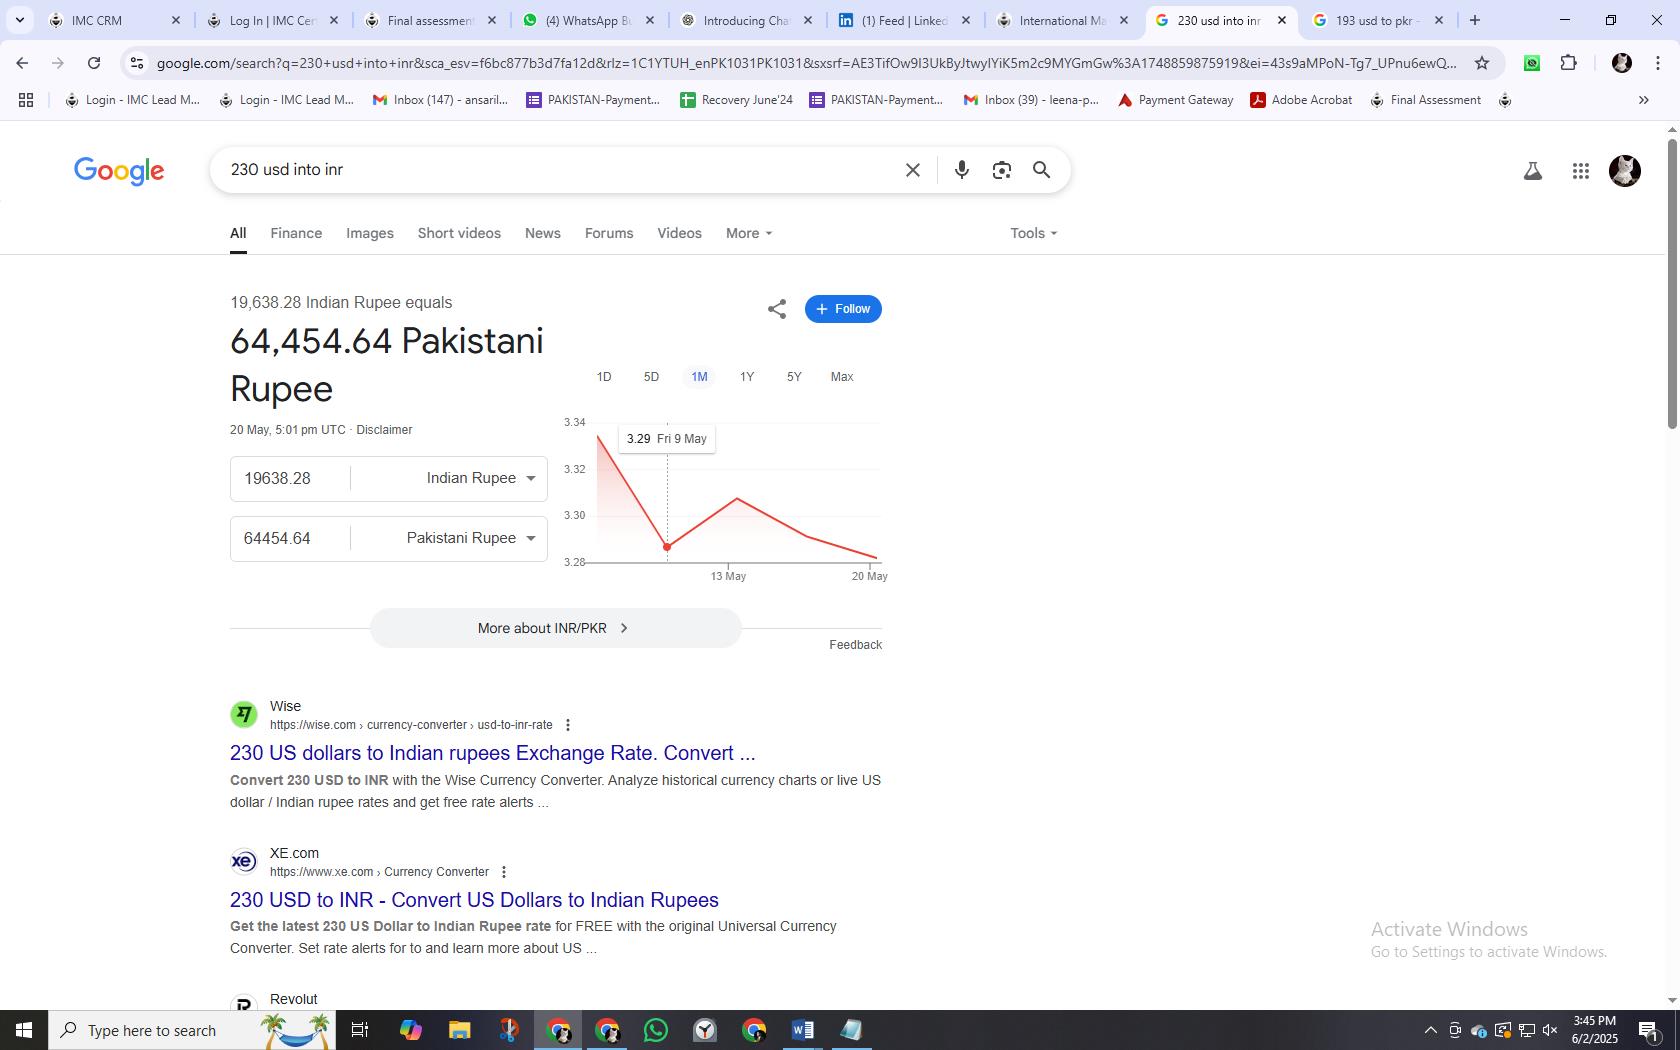Open the Google account profile picture
1680x1050 pixels.
click(x=1624, y=171)
